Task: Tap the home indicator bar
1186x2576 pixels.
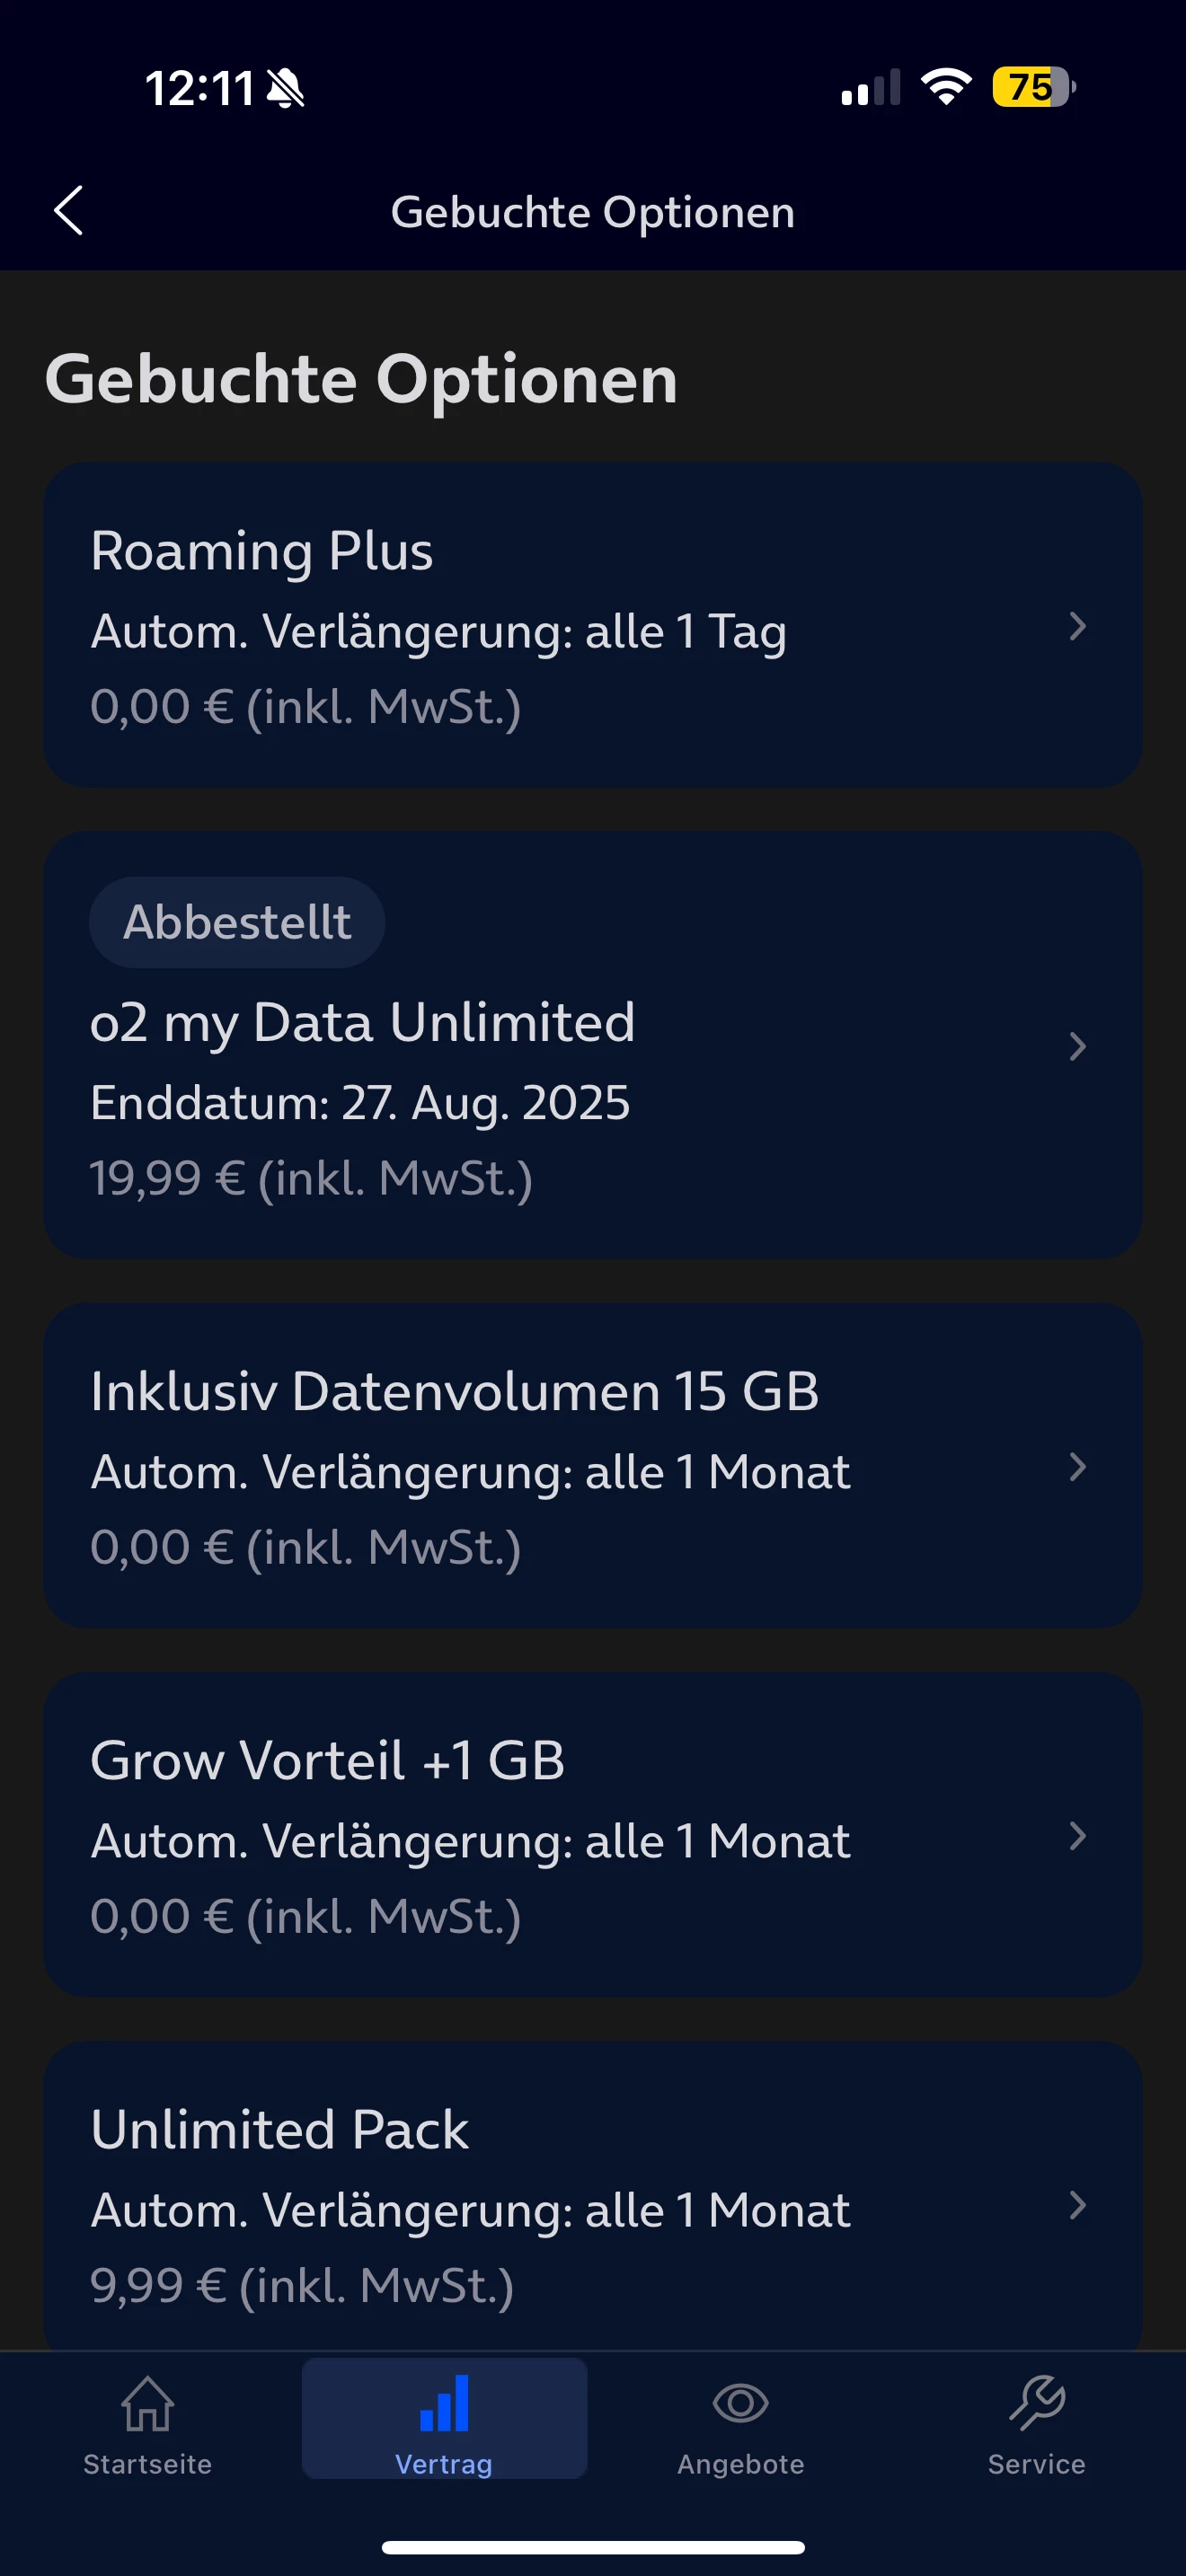Action: pyautogui.click(x=593, y=2547)
